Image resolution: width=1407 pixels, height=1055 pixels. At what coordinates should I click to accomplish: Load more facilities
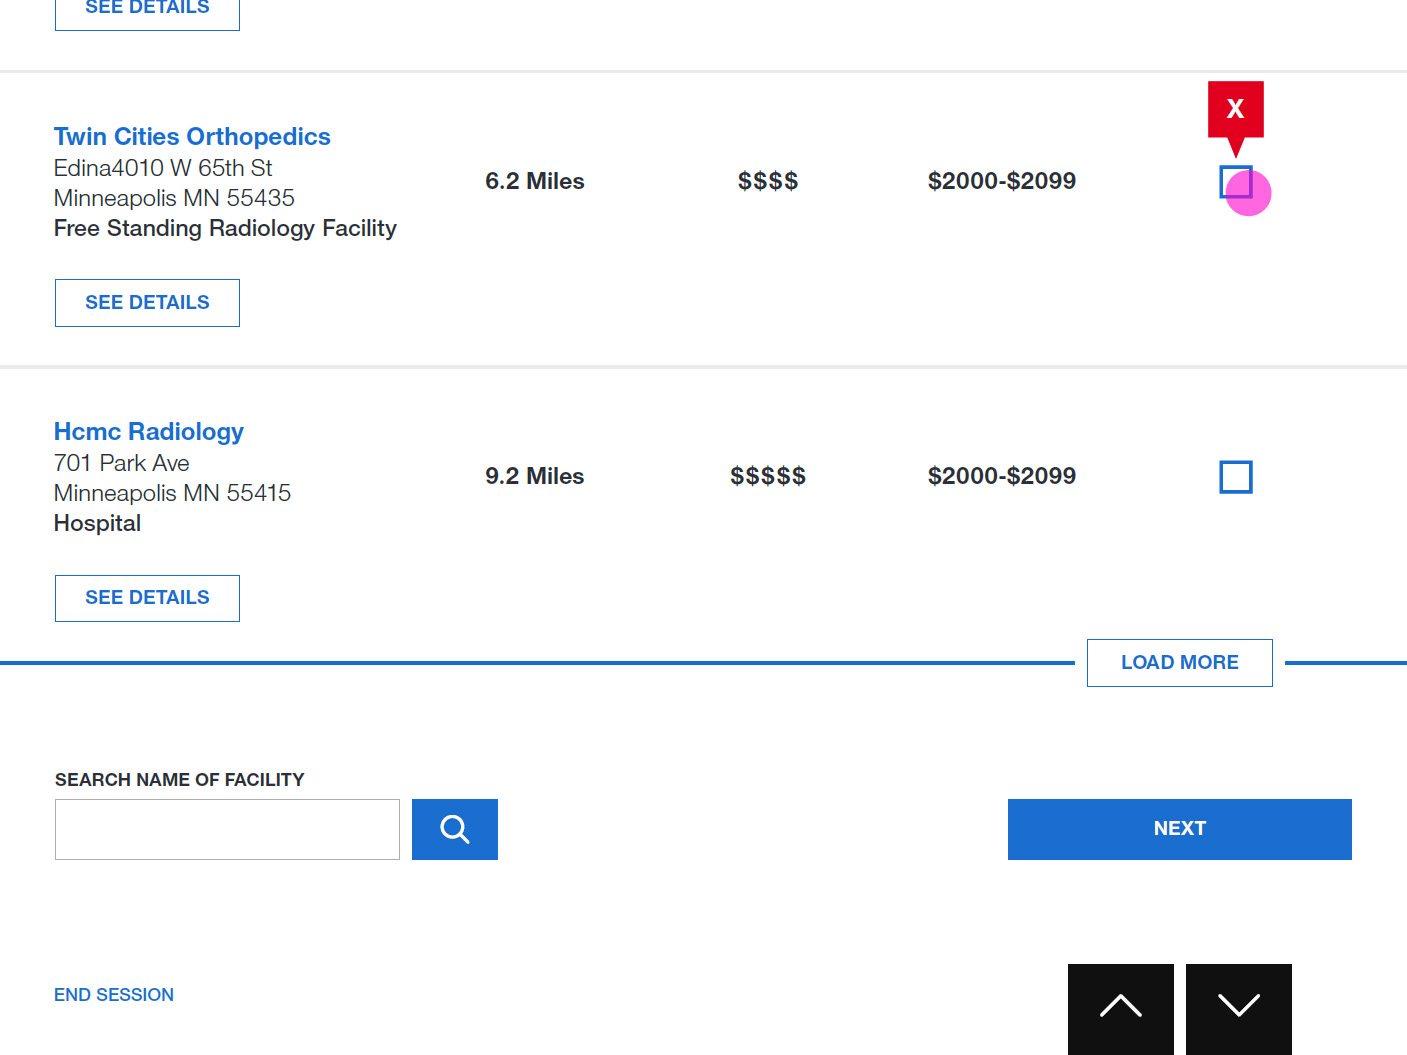point(1180,663)
